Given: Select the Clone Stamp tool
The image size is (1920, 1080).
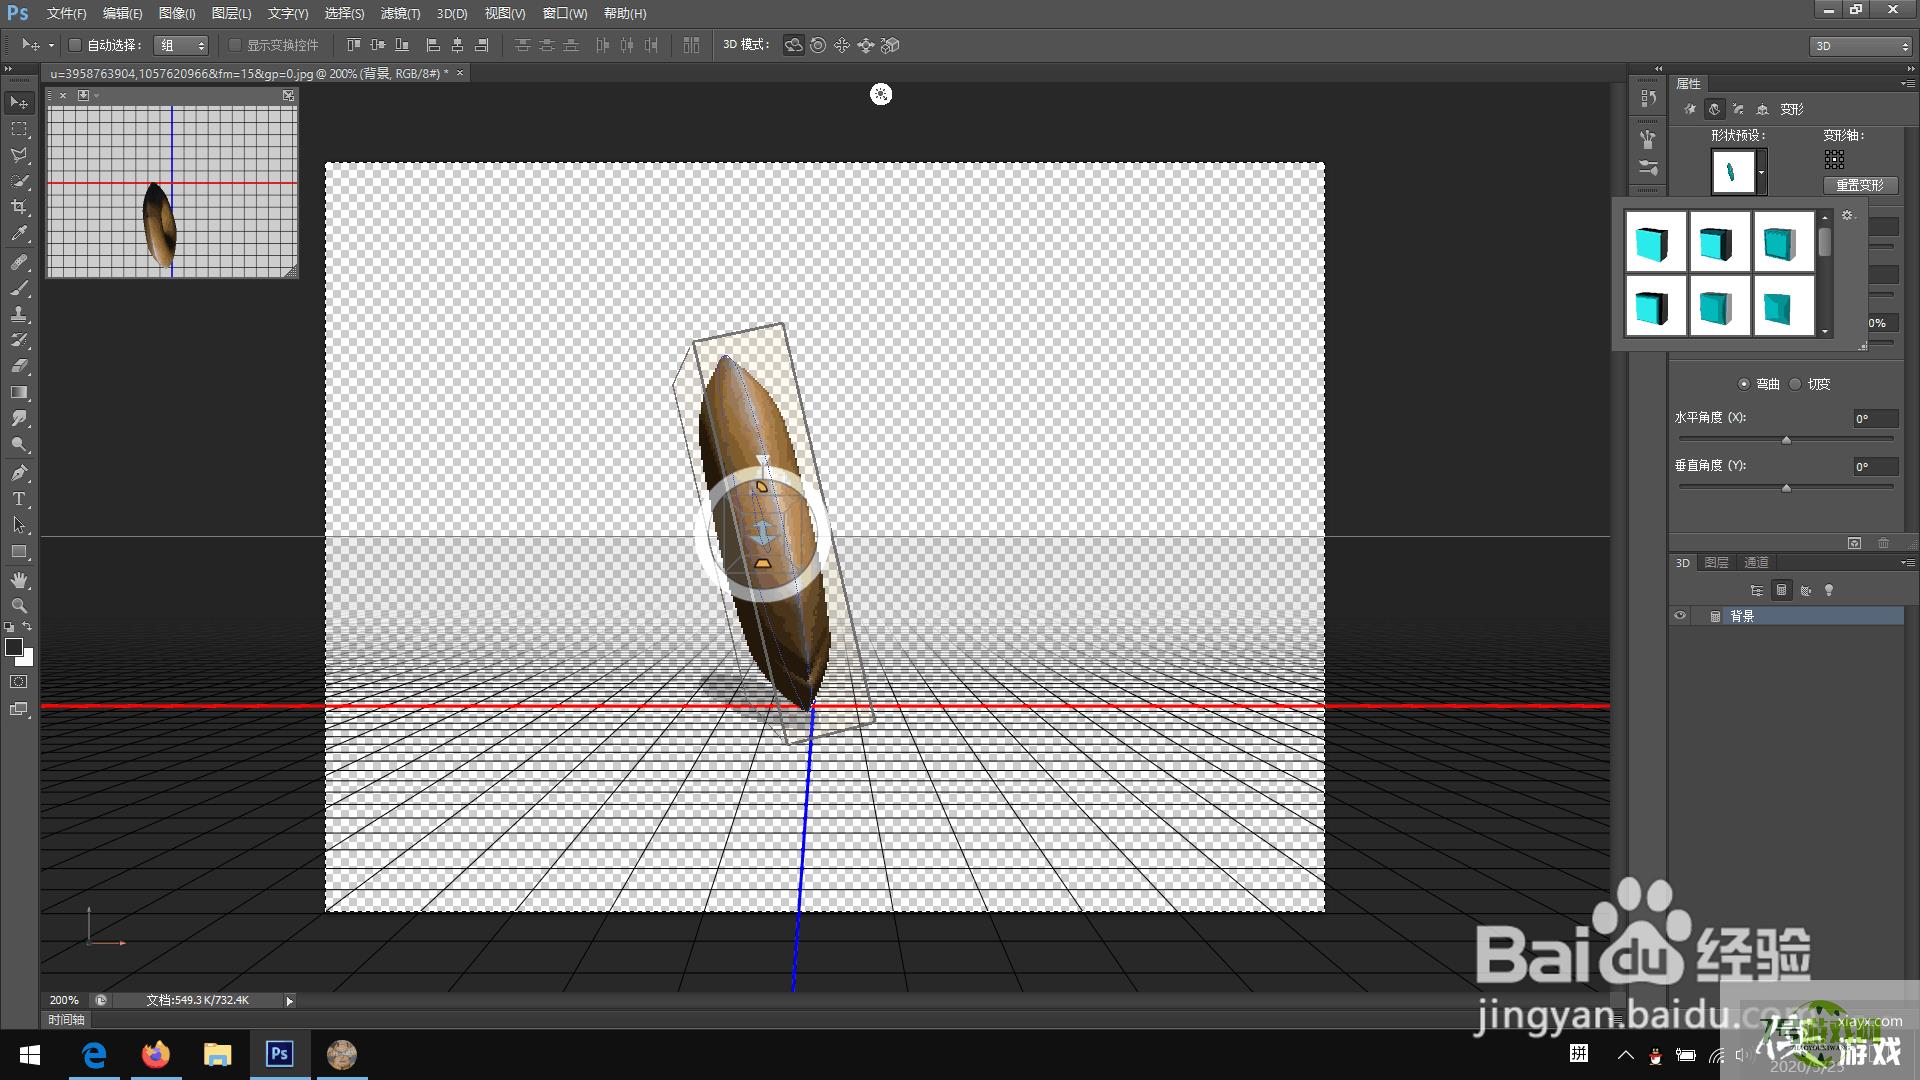Looking at the screenshot, I should 19,314.
